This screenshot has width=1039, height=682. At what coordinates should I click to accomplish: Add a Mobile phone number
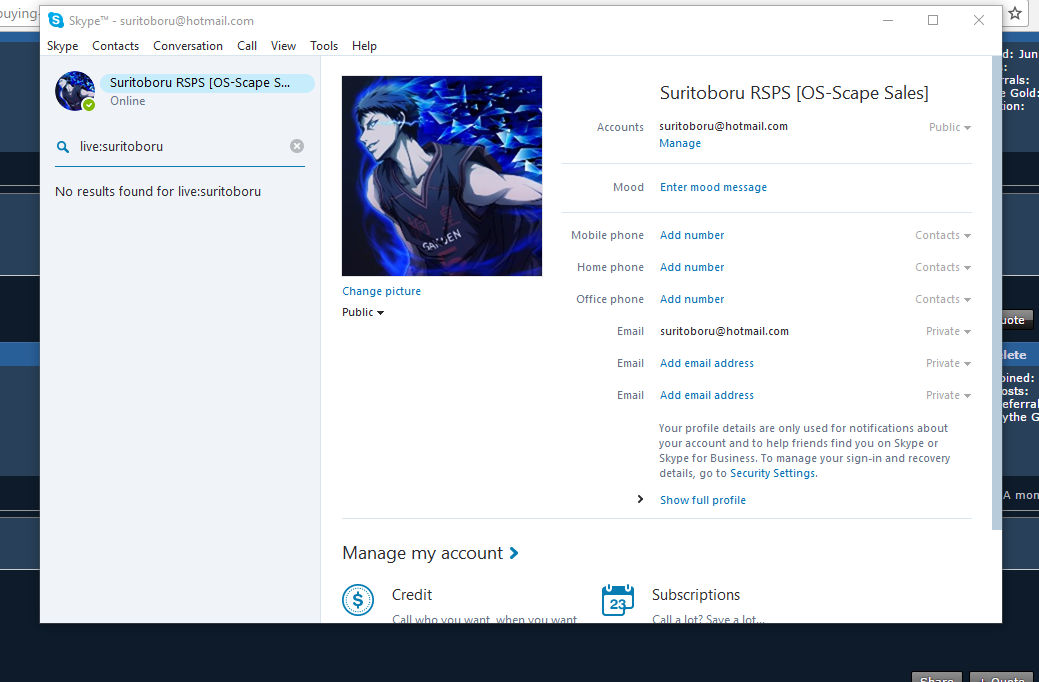(692, 235)
